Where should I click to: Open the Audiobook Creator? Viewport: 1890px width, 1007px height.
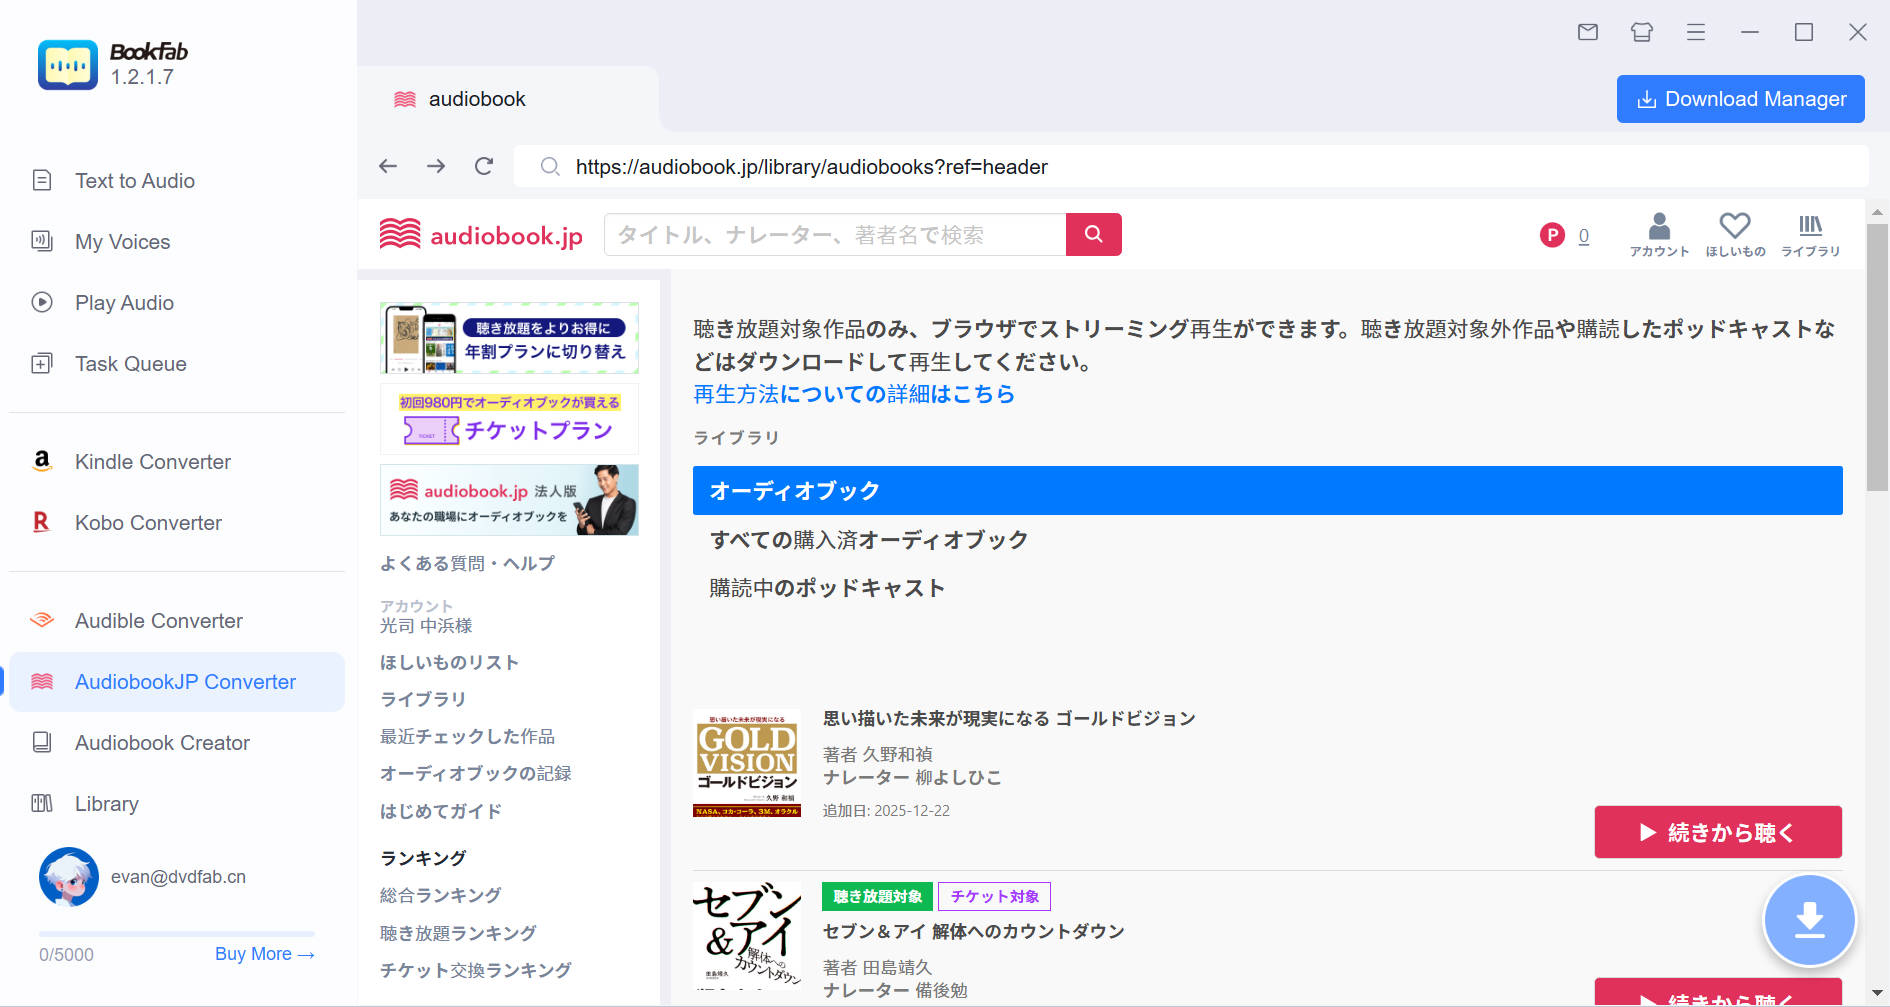pyautogui.click(x=162, y=742)
